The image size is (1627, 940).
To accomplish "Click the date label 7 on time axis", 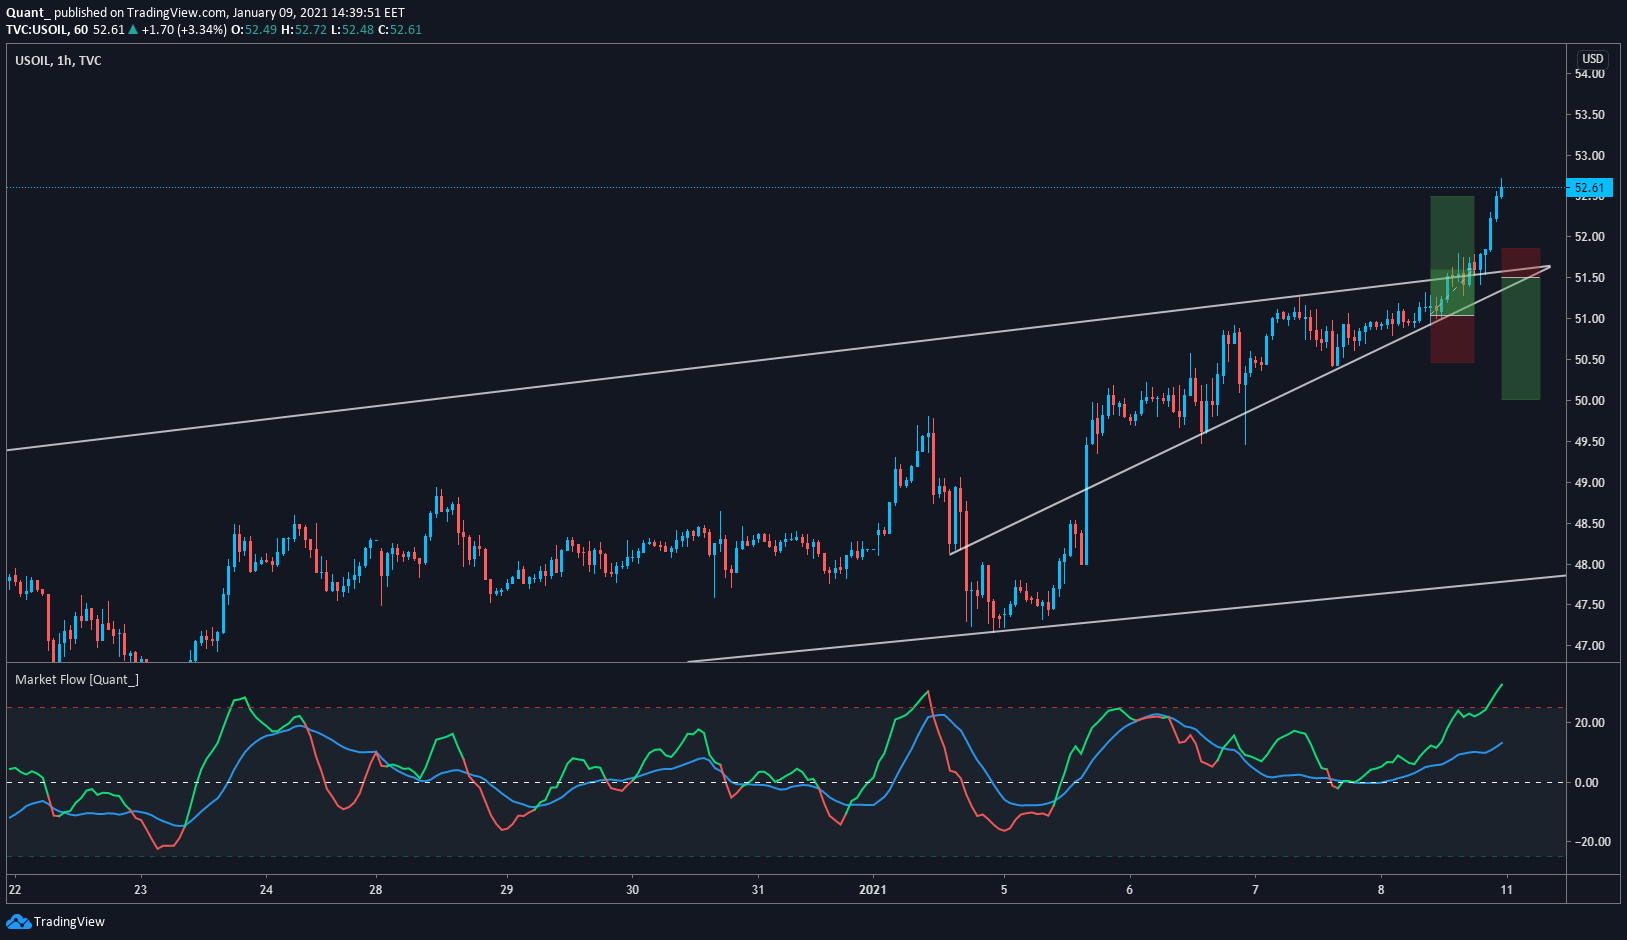I will click(1255, 890).
